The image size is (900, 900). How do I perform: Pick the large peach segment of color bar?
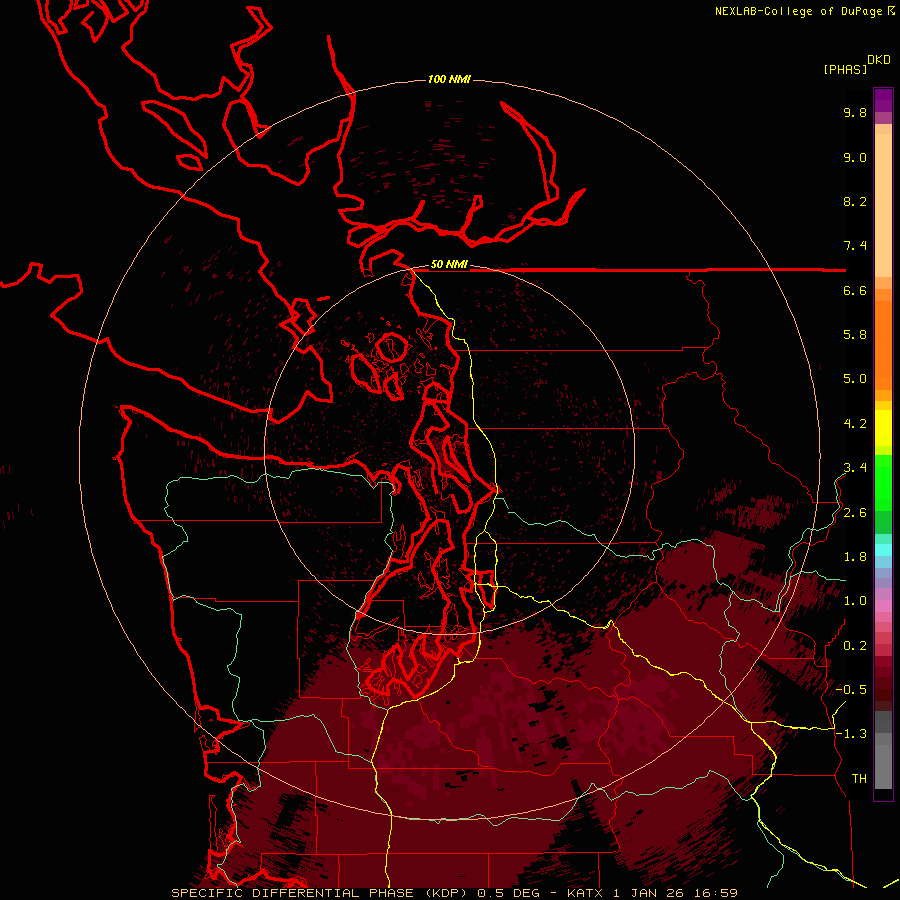click(x=883, y=205)
